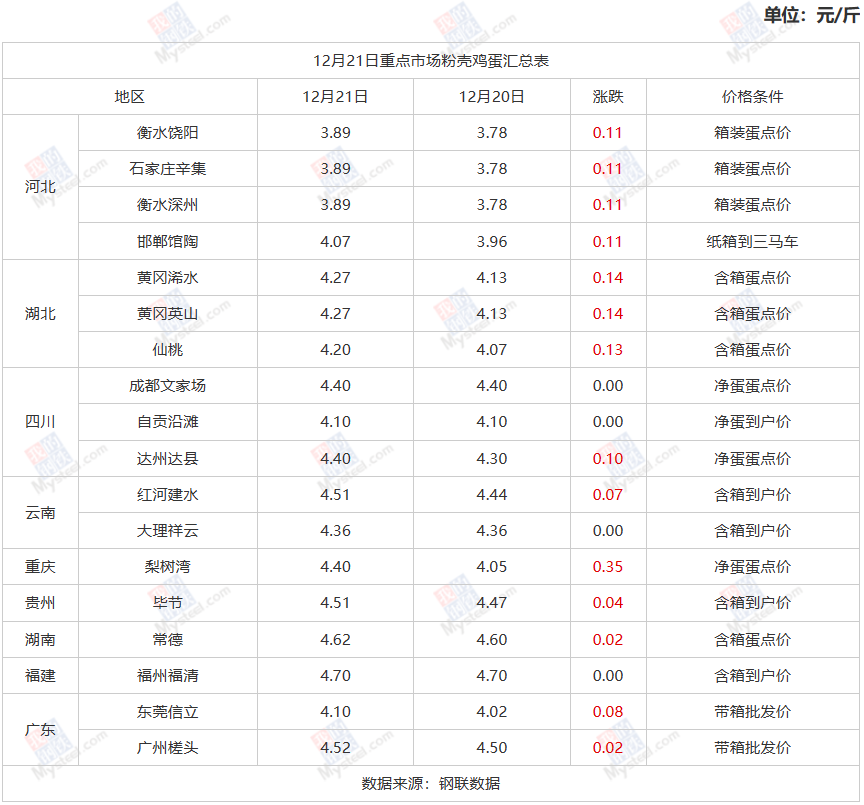Click the 成都文家场 market cell
Image resolution: width=864 pixels, height=805 pixels.
point(167,386)
